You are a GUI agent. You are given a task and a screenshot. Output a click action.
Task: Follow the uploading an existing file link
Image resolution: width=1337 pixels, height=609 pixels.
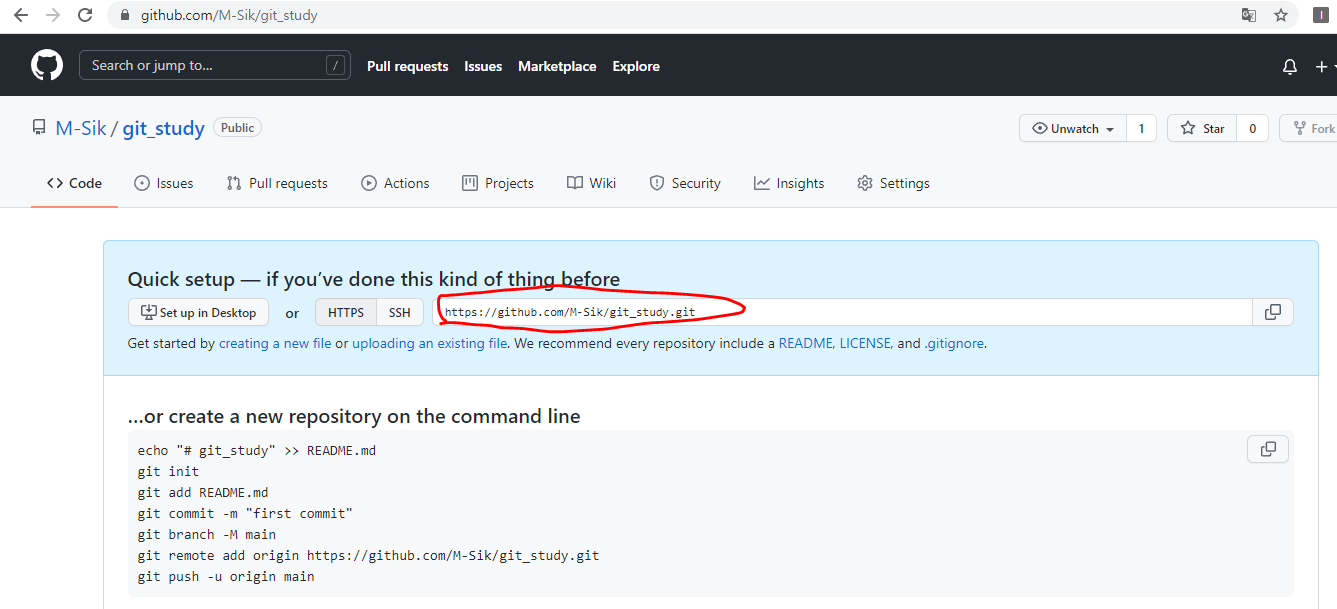pyautogui.click(x=429, y=343)
